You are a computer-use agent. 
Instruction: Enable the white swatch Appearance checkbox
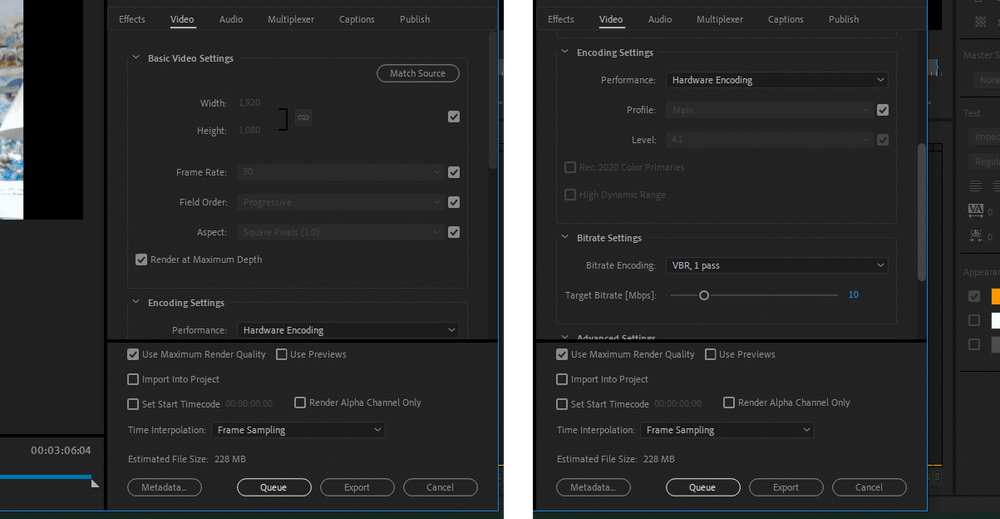click(974, 320)
